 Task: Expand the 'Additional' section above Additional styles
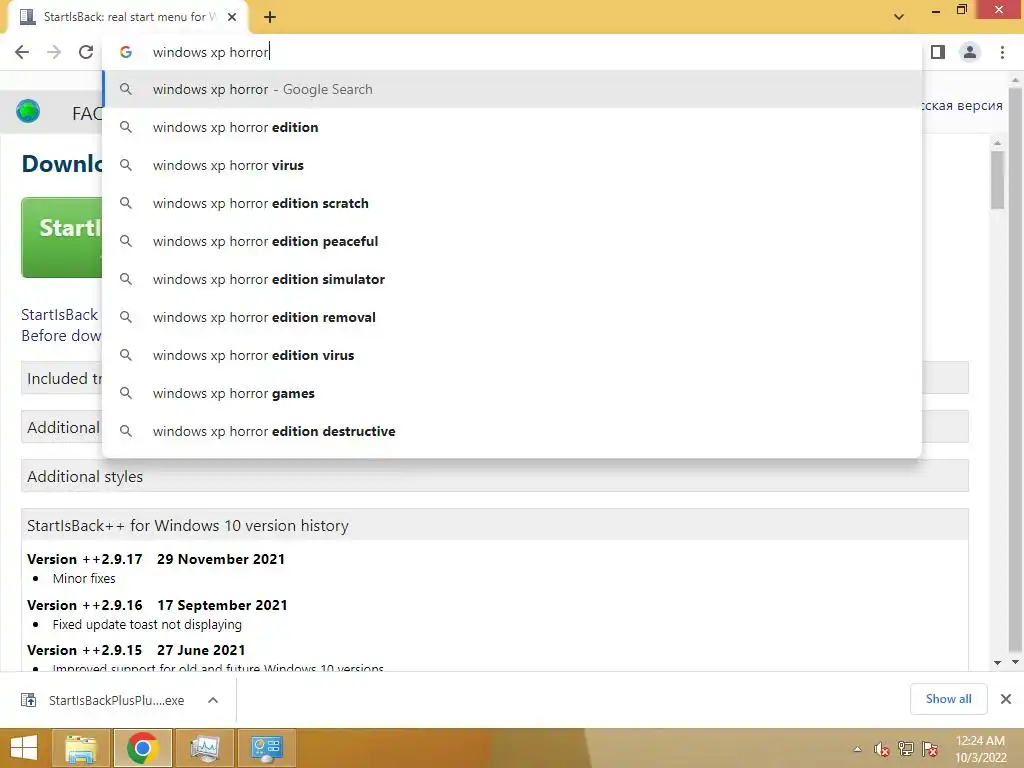[x=62, y=427]
